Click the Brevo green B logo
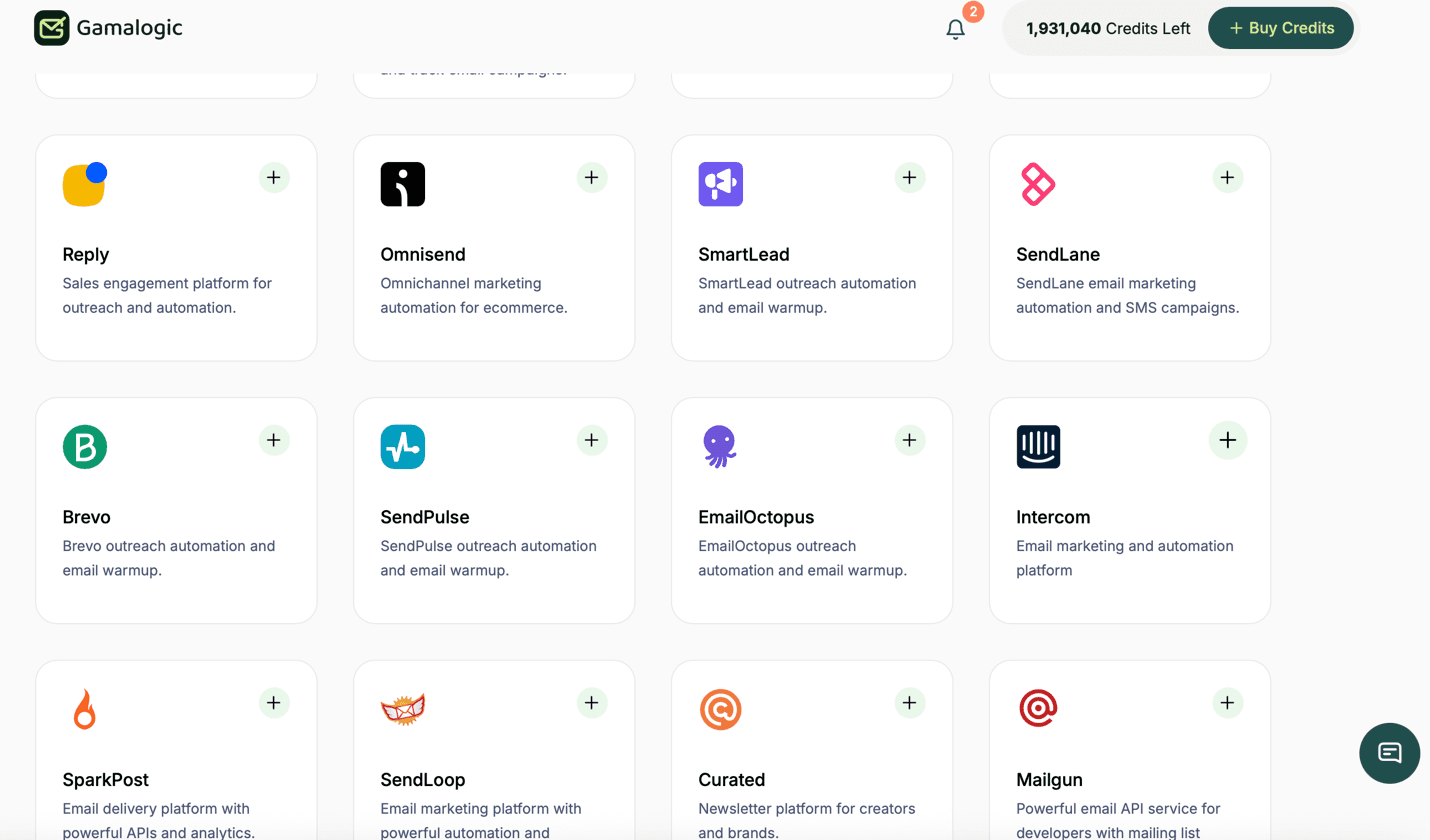The width and height of the screenshot is (1430, 840). (85, 447)
